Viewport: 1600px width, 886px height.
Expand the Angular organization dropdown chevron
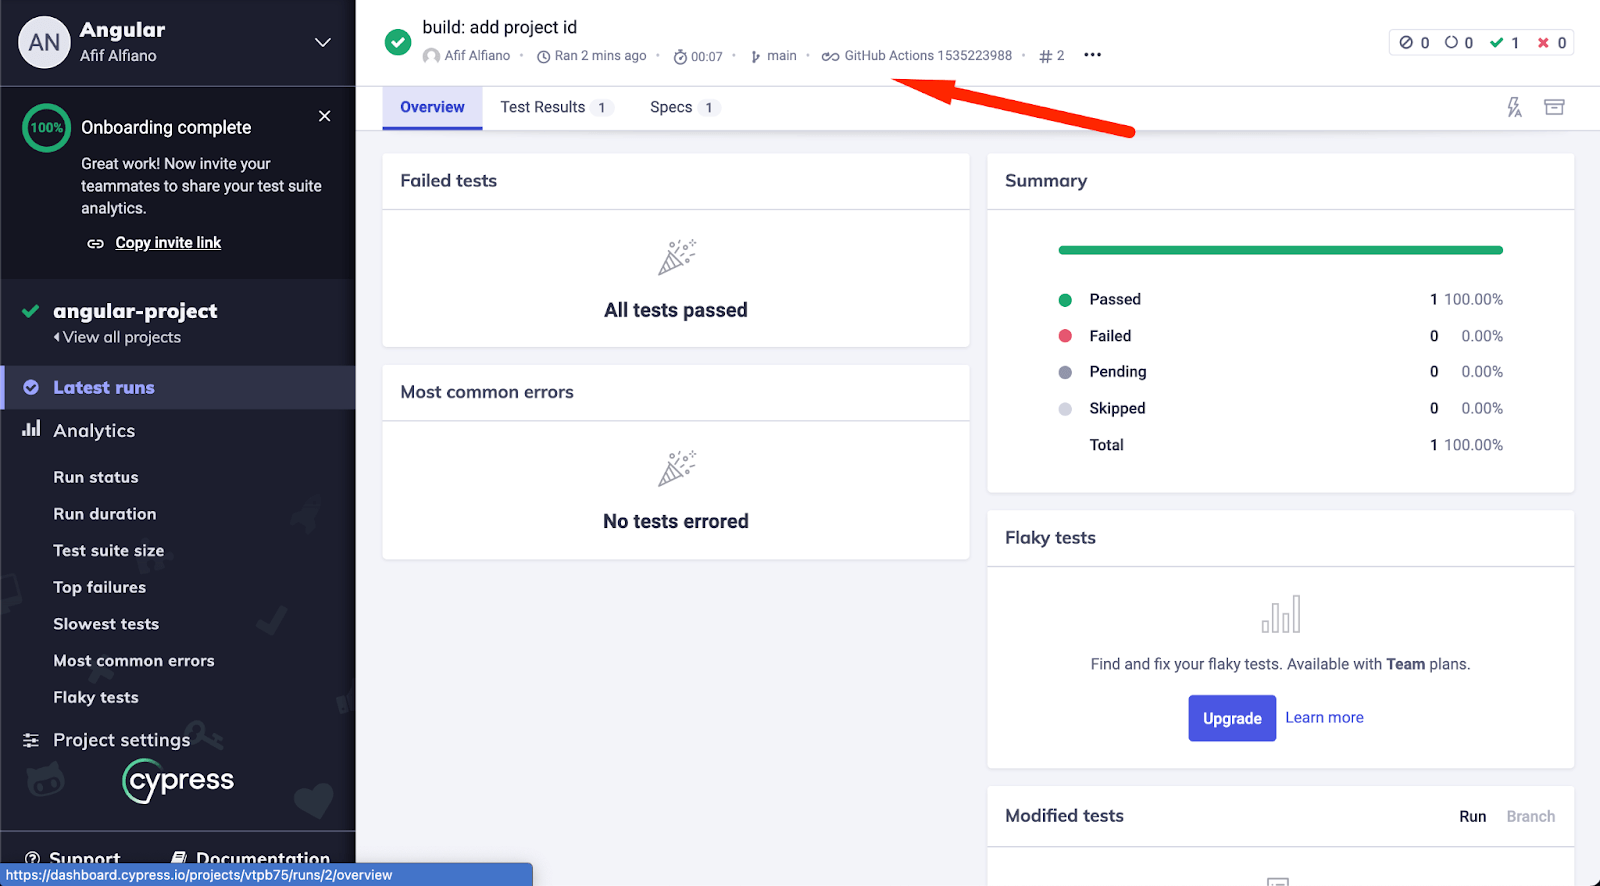(x=323, y=42)
